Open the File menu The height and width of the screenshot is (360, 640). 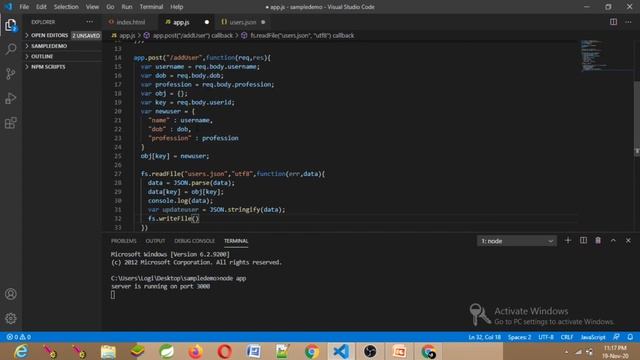[24, 7]
